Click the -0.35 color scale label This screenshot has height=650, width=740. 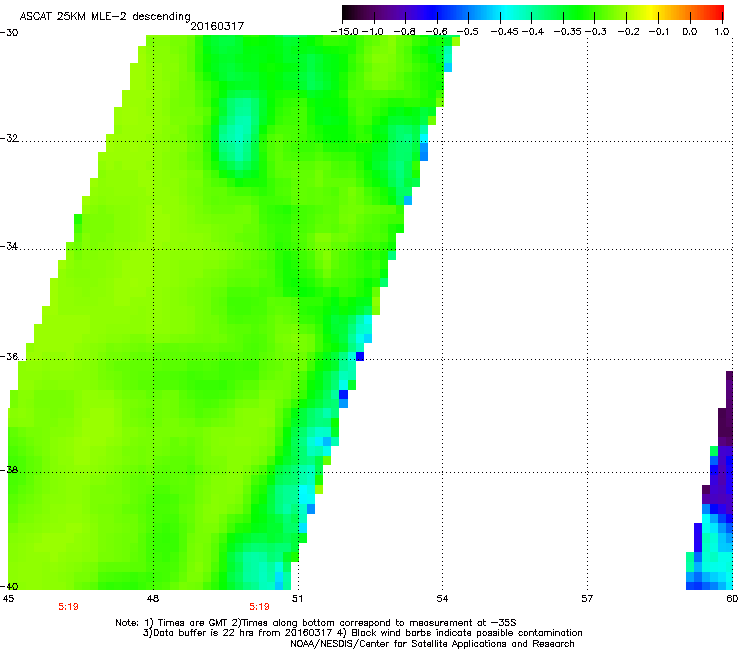point(568,32)
